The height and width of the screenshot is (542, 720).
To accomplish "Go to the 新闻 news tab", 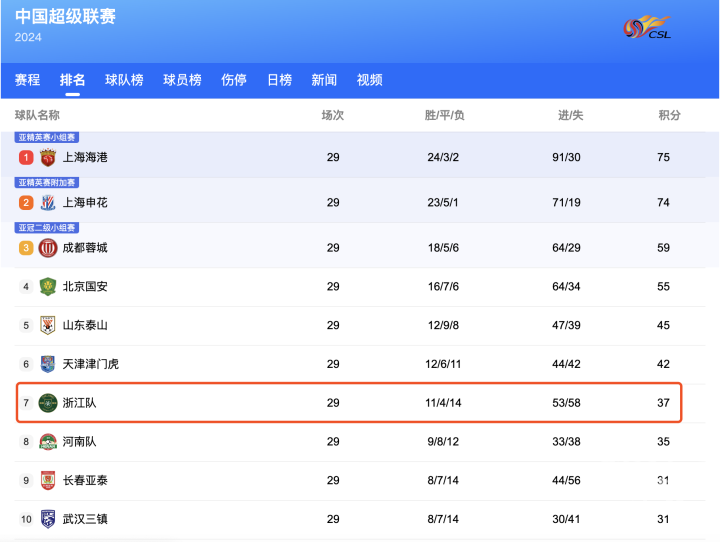I will [x=324, y=80].
